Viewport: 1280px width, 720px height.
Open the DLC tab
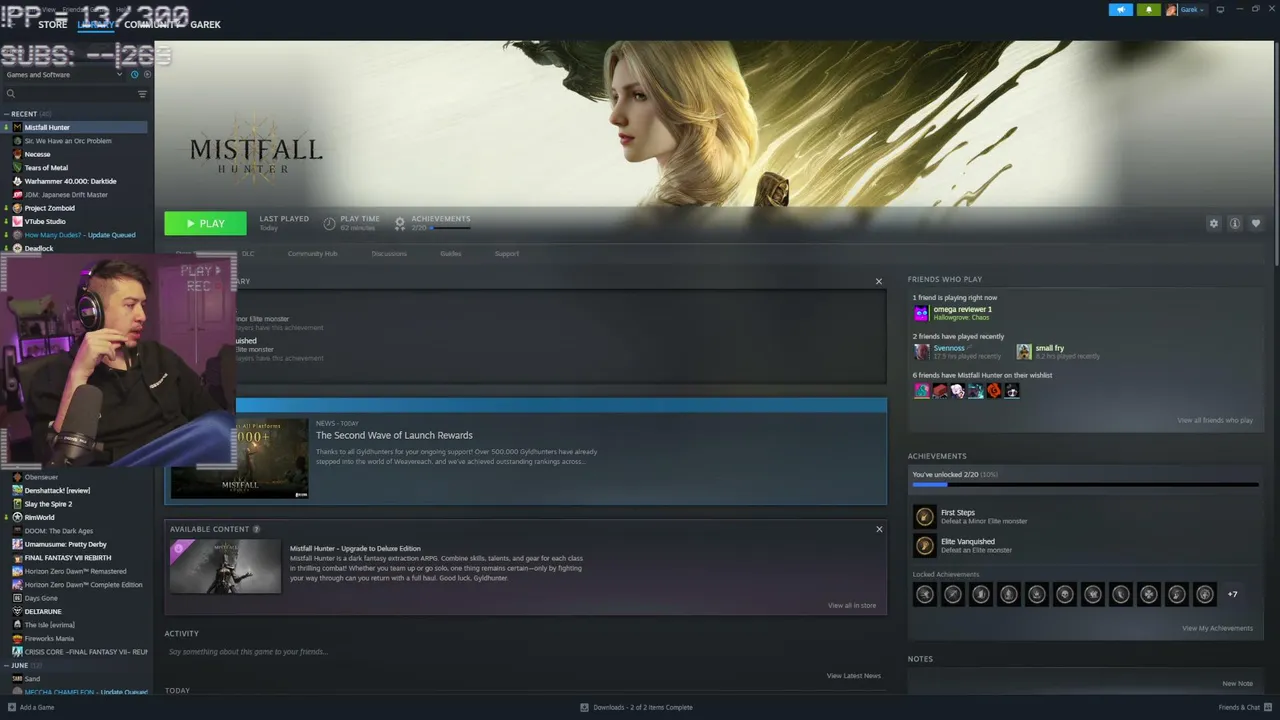[x=248, y=254]
